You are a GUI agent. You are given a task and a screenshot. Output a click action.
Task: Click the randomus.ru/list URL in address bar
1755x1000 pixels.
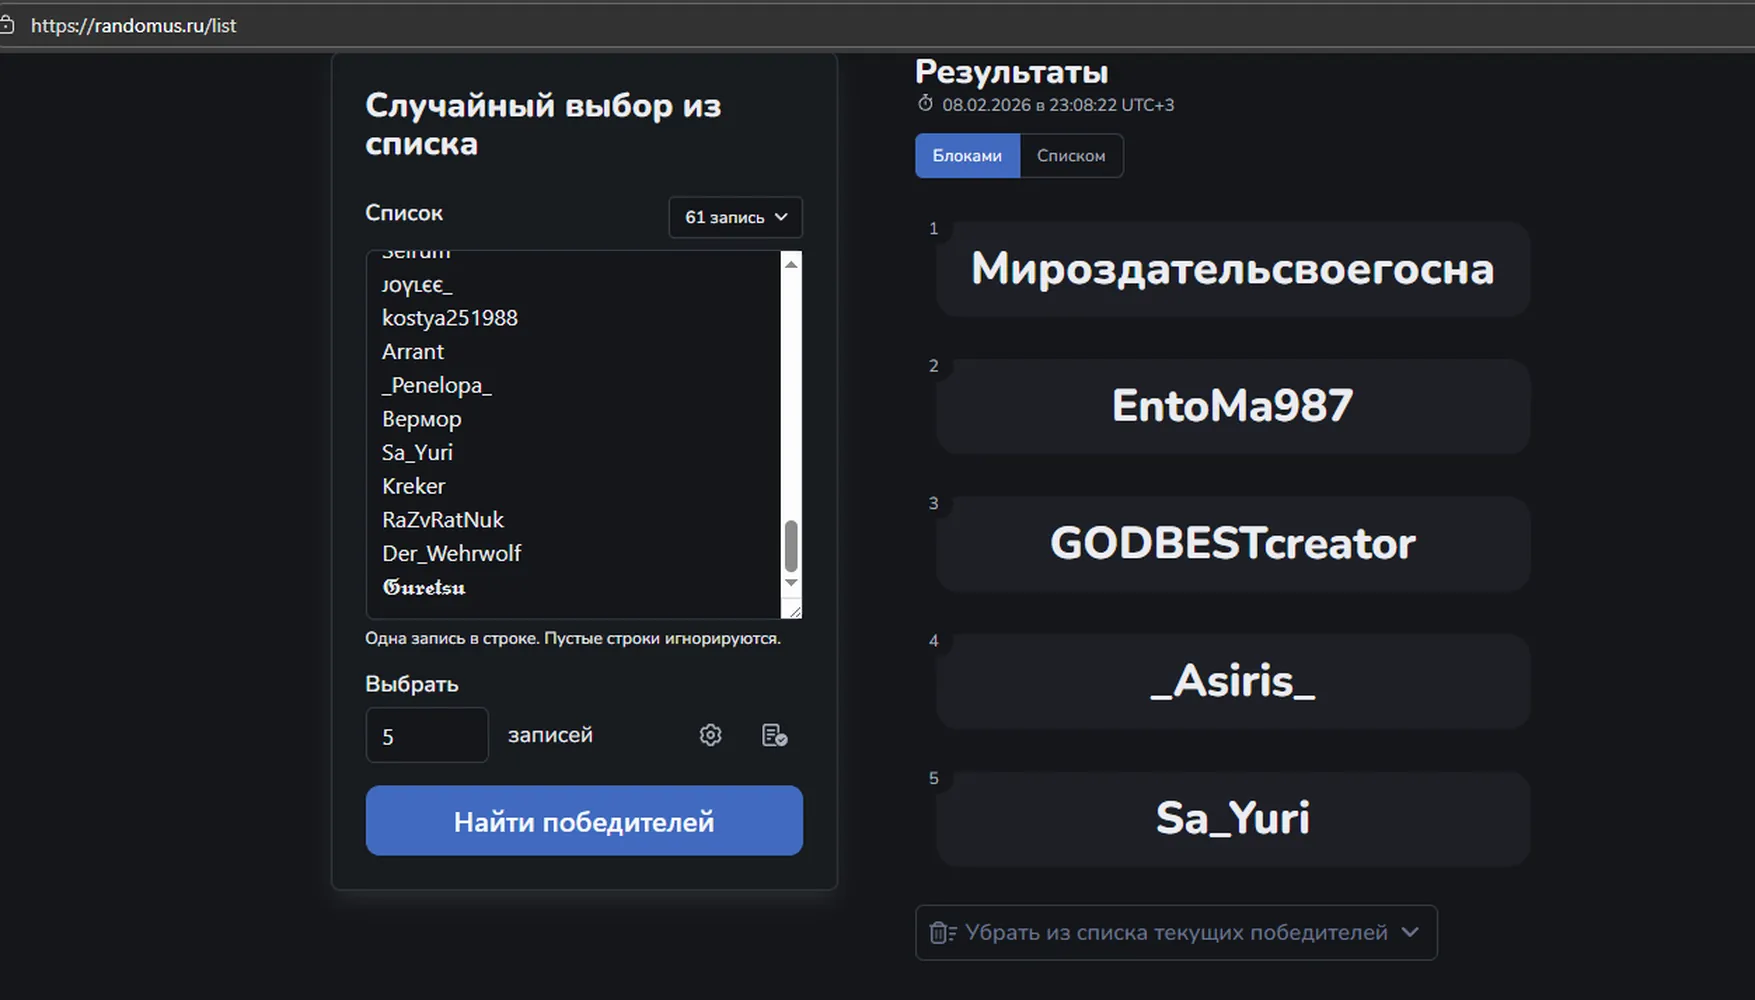click(x=133, y=26)
